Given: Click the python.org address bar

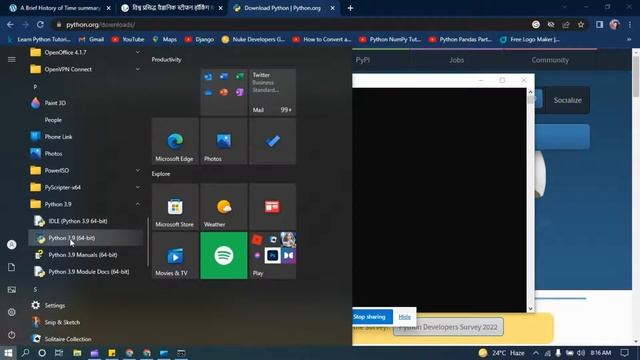Looking at the screenshot, I should click(x=294, y=24).
